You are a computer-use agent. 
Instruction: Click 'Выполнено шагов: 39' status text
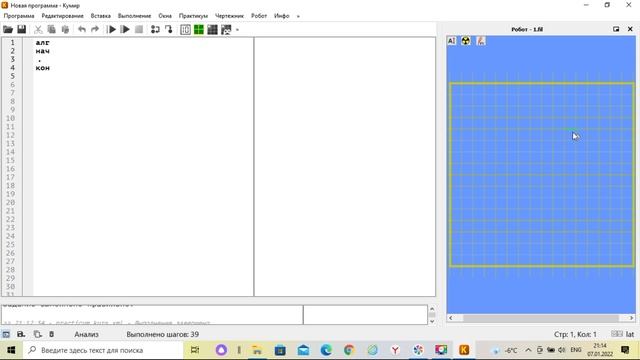(162, 334)
